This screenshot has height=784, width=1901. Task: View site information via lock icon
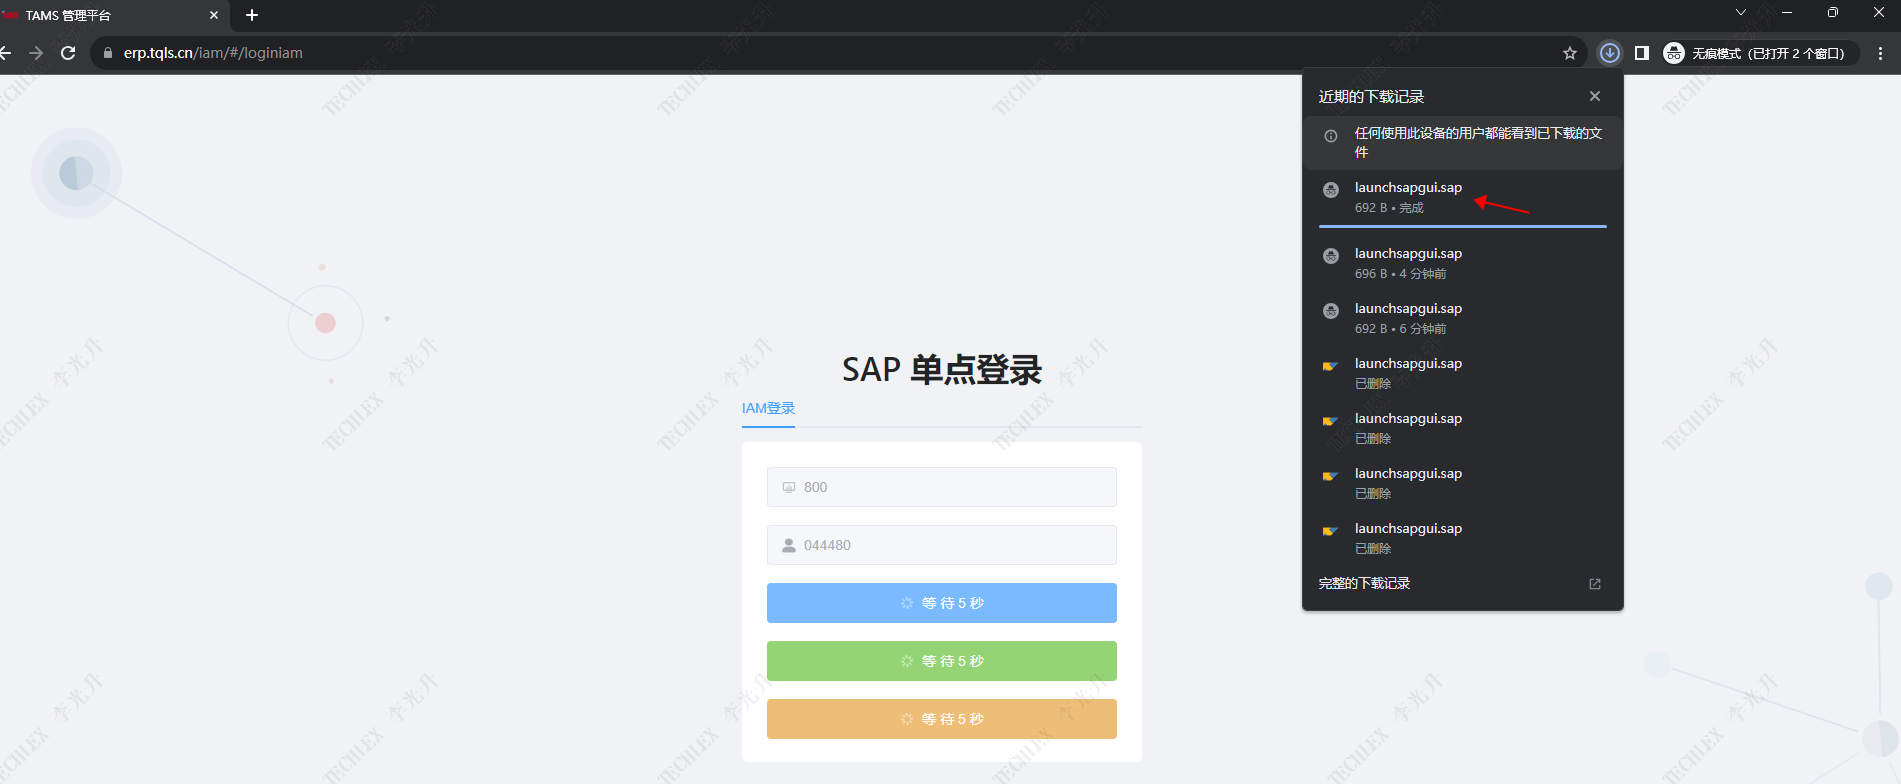[x=108, y=53]
